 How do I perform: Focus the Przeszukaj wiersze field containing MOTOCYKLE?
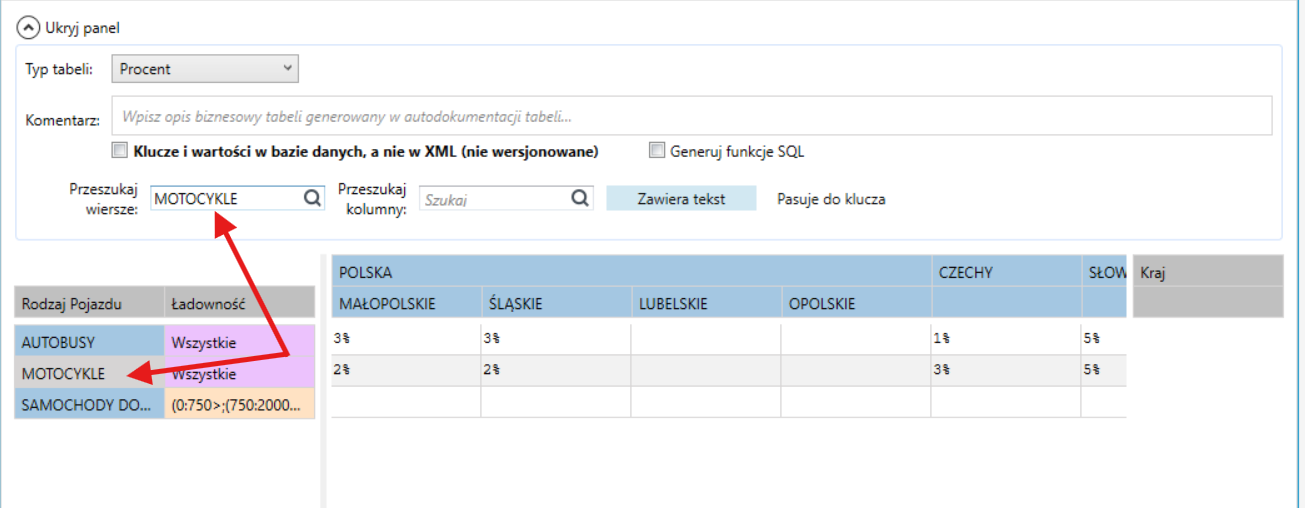click(237, 199)
